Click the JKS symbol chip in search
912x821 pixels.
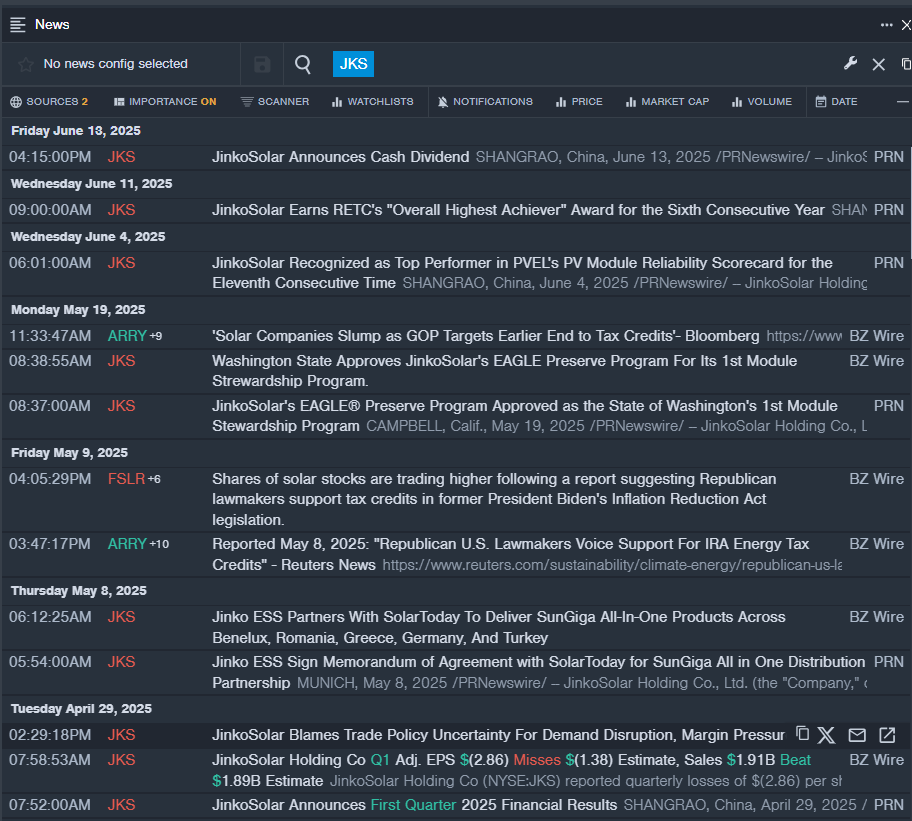[x=353, y=64]
